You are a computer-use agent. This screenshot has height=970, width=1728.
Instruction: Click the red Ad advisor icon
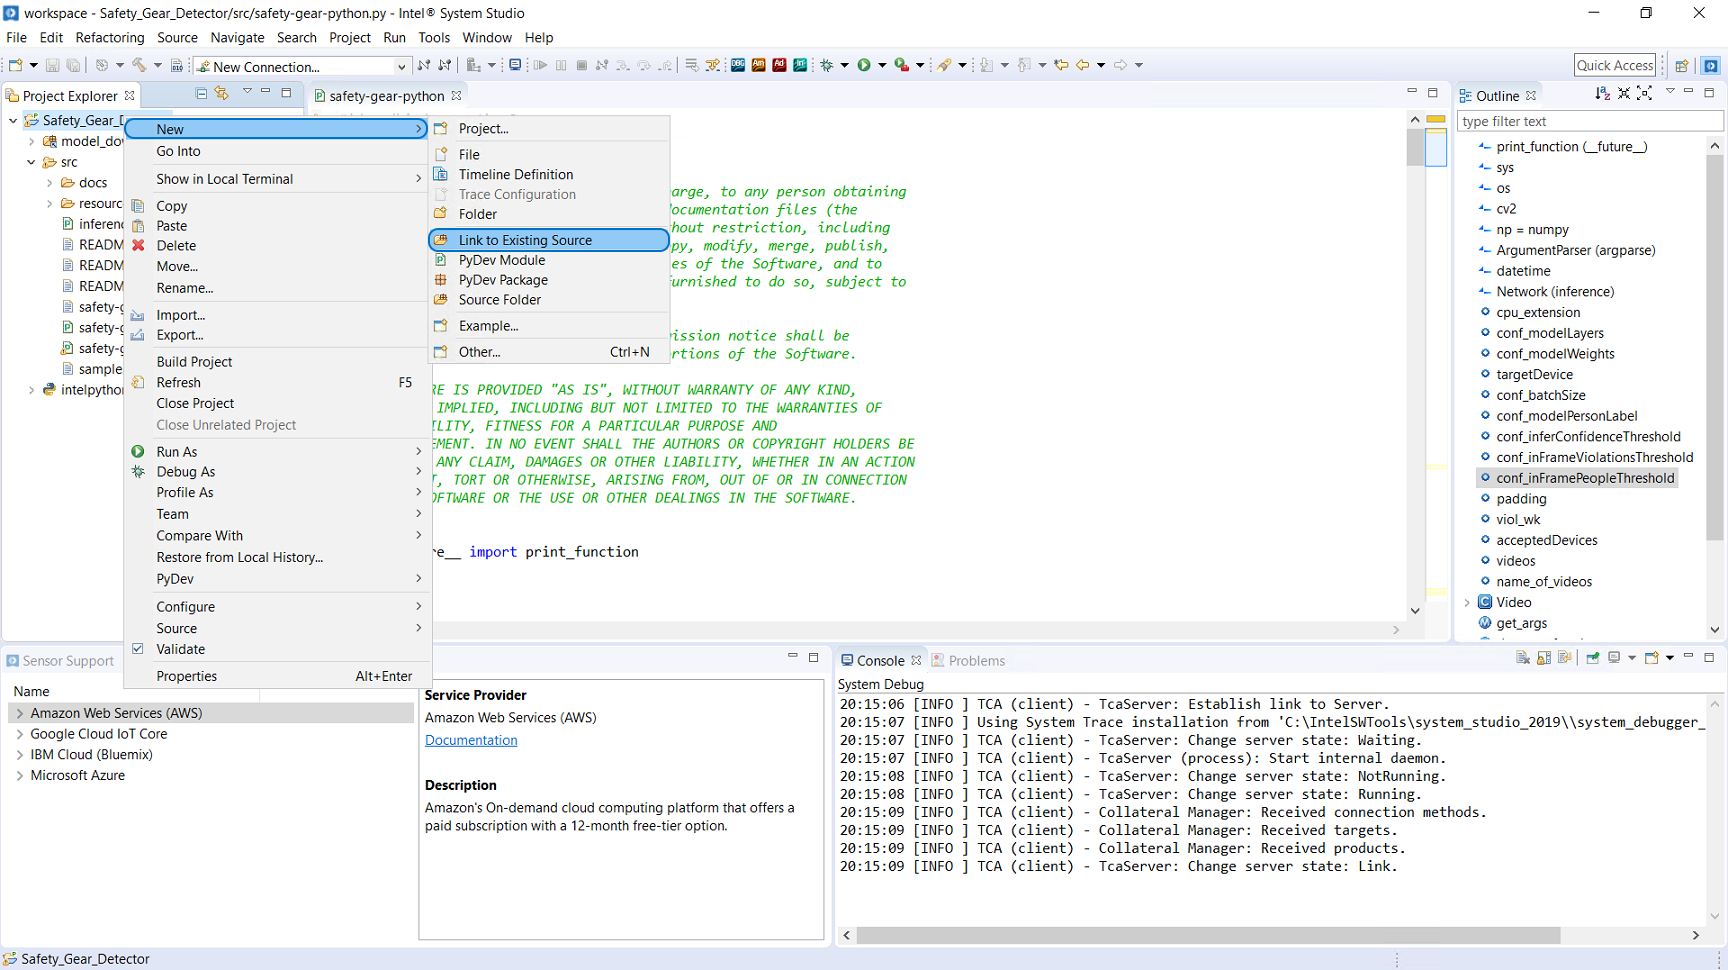[x=779, y=65]
